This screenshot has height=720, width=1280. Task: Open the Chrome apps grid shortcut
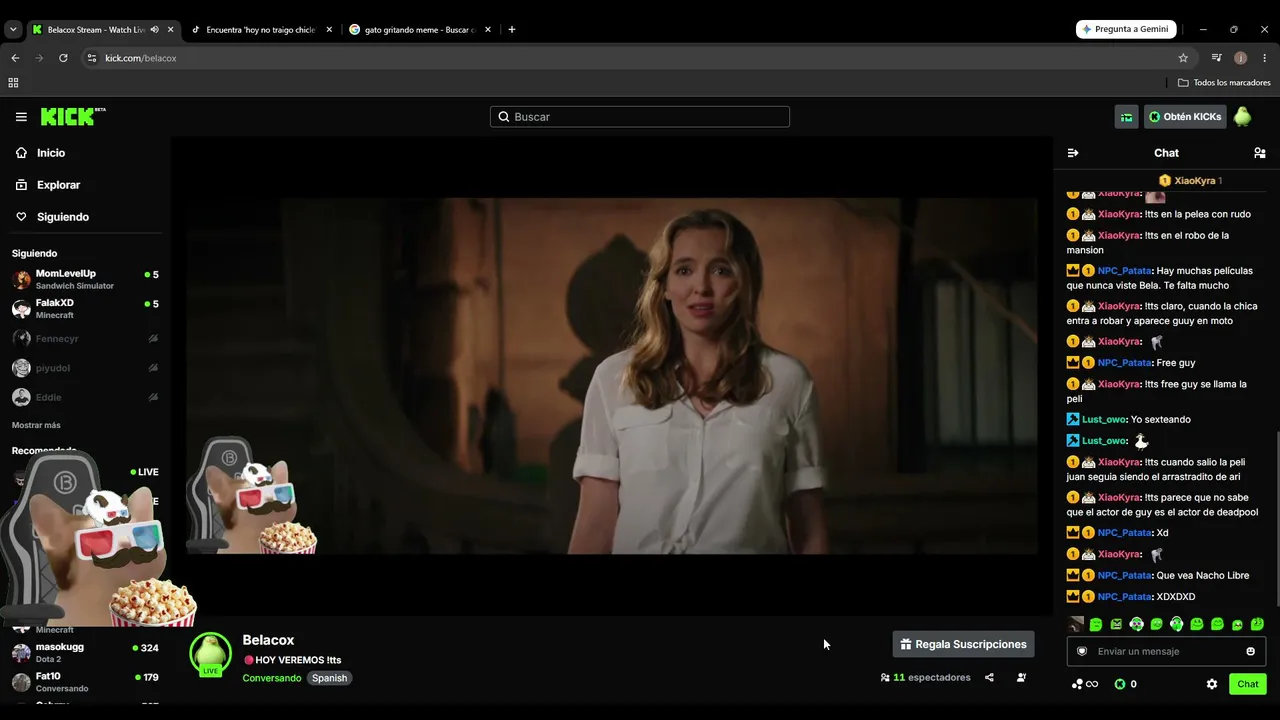pyautogui.click(x=13, y=83)
